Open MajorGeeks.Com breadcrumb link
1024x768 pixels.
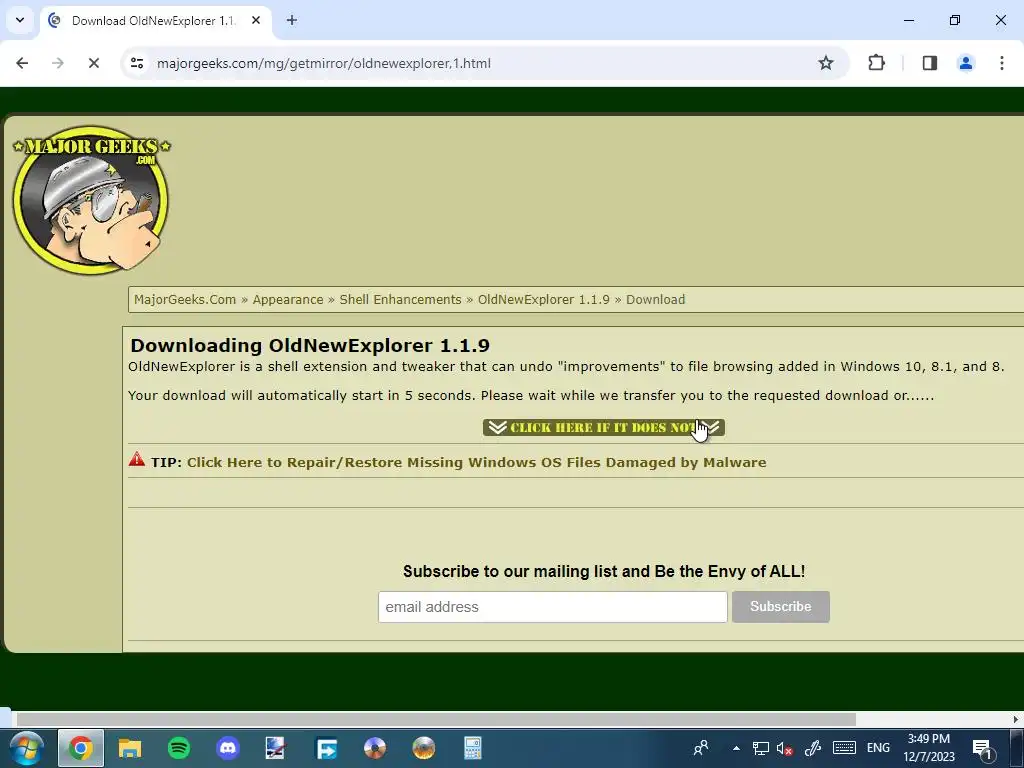click(x=185, y=300)
